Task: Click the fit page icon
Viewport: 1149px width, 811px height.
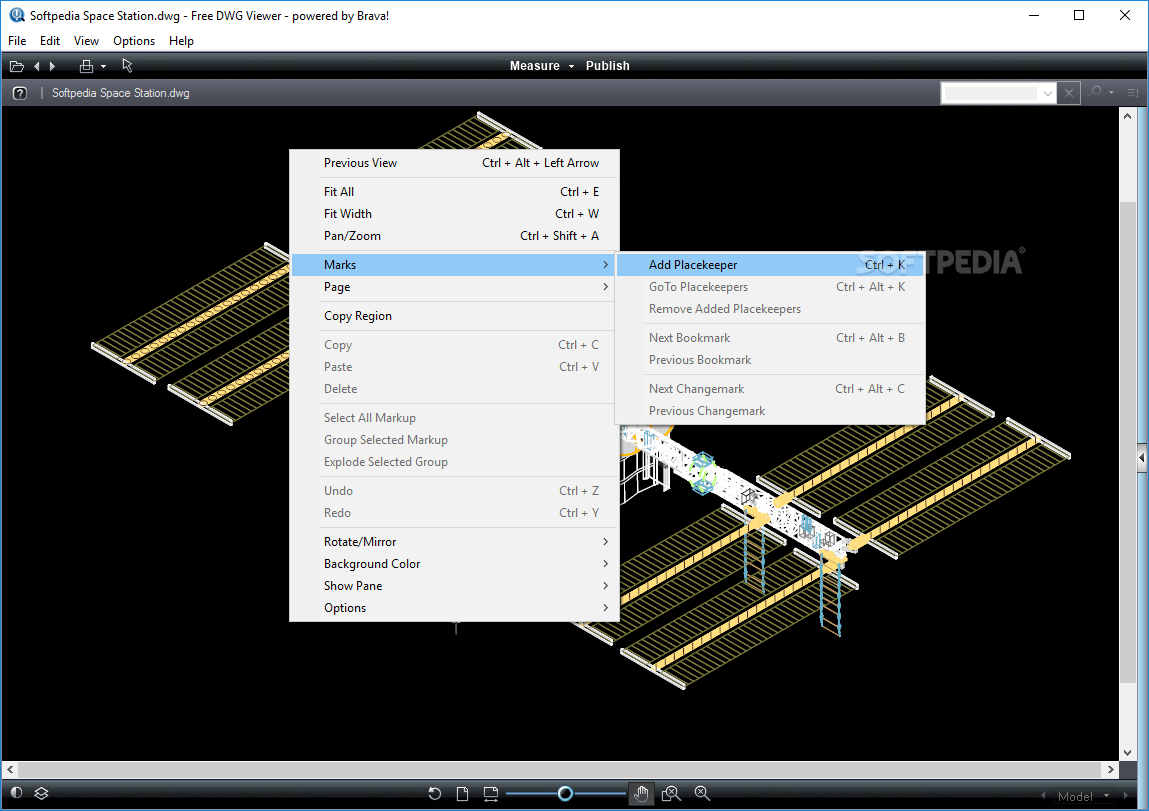Action: (x=462, y=793)
